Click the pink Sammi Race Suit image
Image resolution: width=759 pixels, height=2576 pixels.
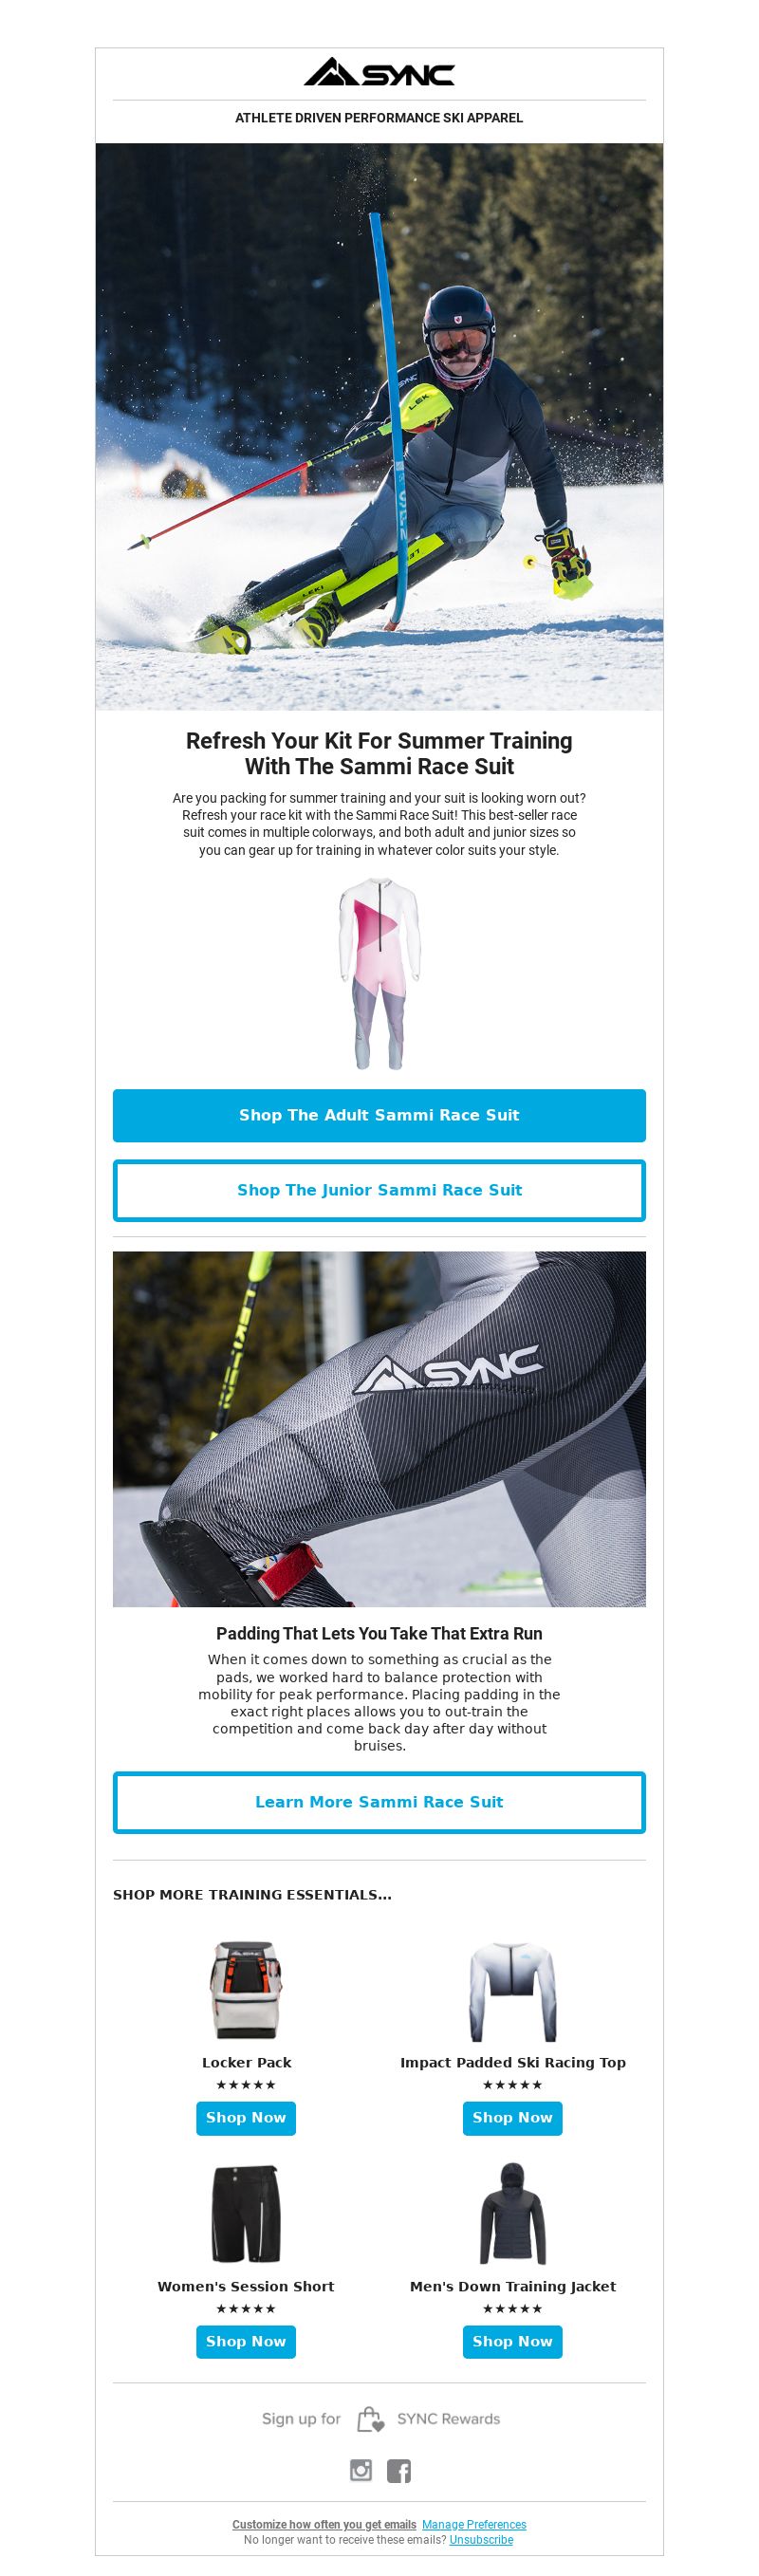[x=379, y=974]
